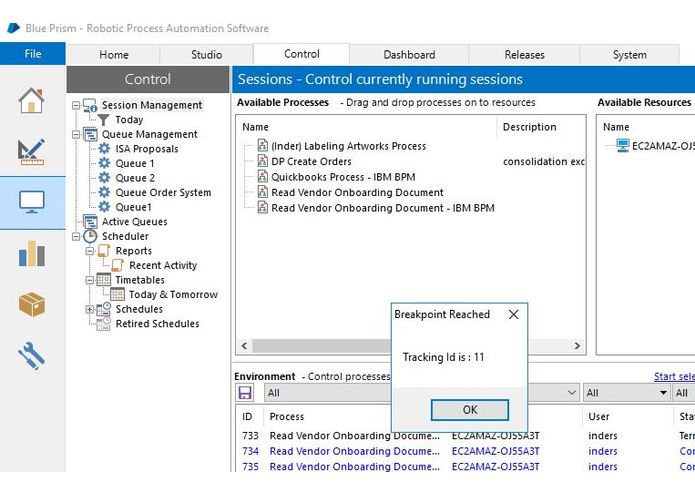695x494 pixels.
Task: Click the Retired Schedules icon
Action: (x=104, y=323)
